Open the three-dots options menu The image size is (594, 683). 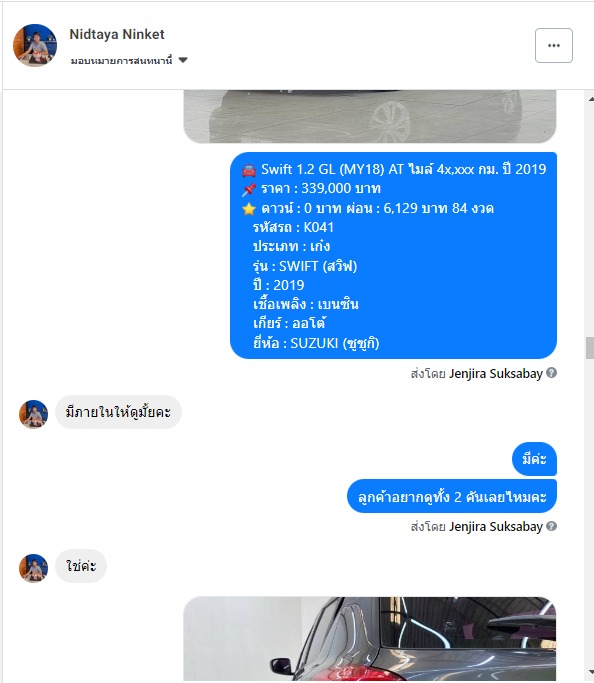(x=554, y=45)
